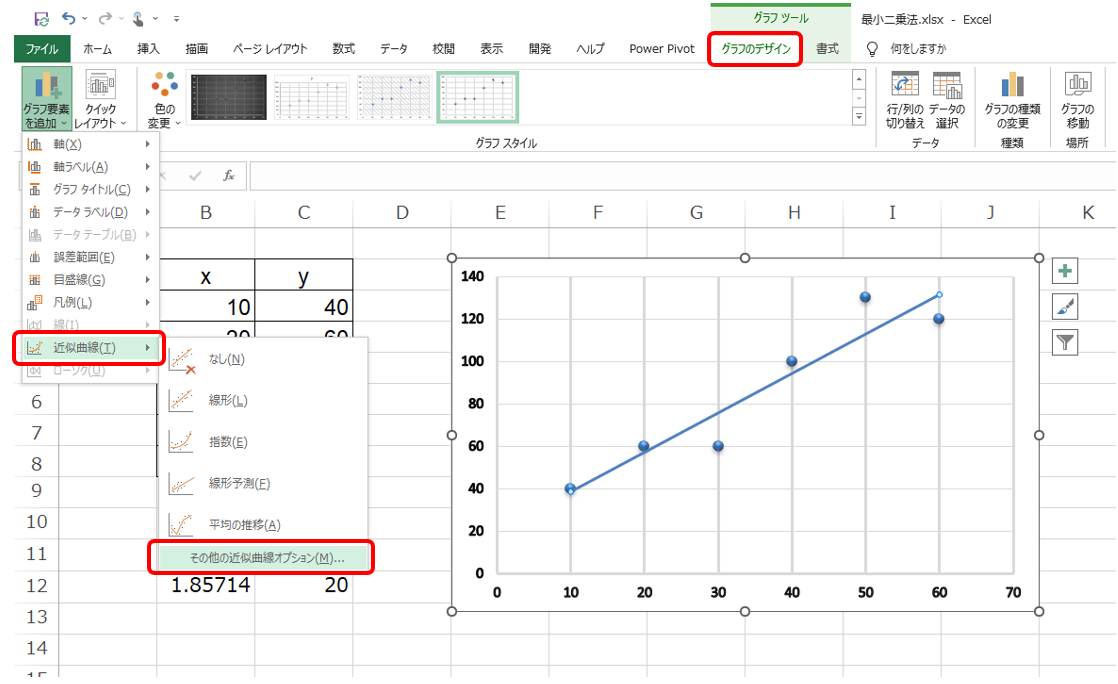Switch to the 書式 ribbon tab
Image resolution: width=1118 pixels, height=684 pixels.
[x=827, y=49]
